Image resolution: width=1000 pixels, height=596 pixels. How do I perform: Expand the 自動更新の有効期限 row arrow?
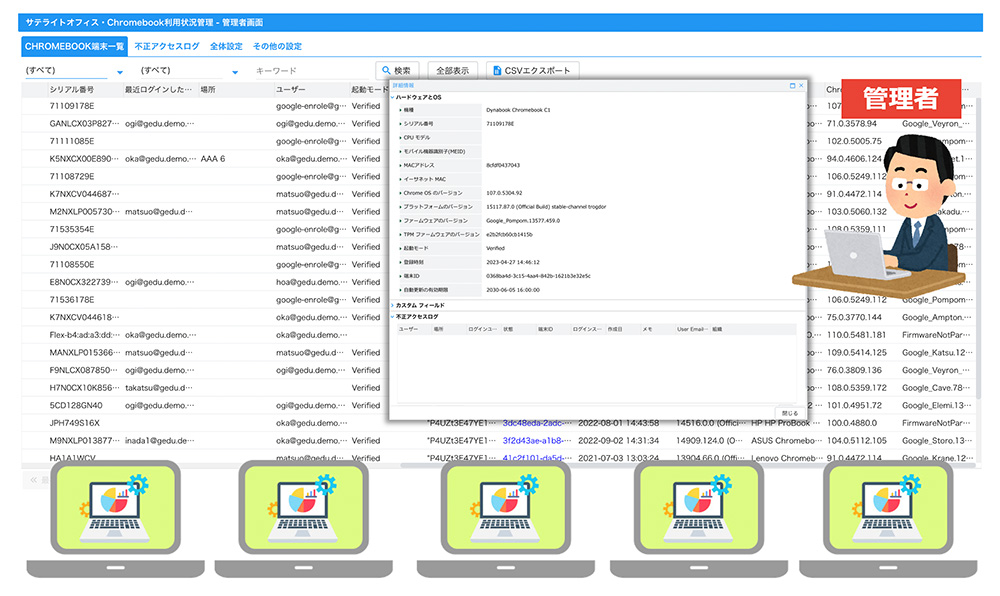tap(401, 290)
